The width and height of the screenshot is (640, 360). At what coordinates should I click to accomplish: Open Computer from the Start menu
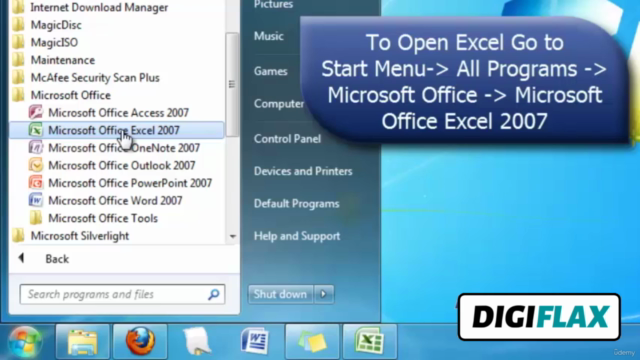pyautogui.click(x=279, y=104)
